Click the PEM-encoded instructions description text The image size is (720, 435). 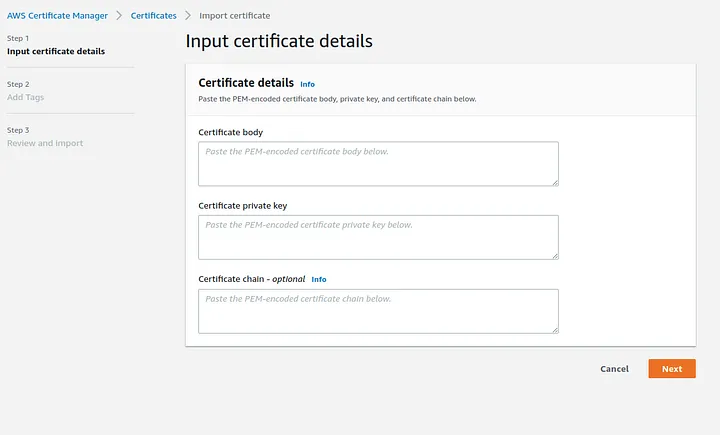coord(338,99)
